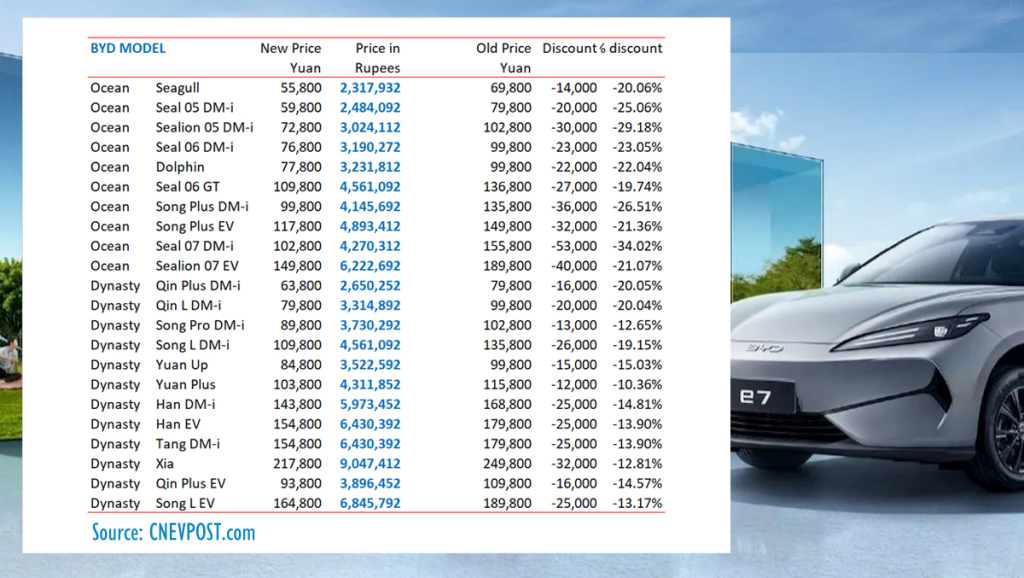Image resolution: width=1024 pixels, height=578 pixels.
Task: Select the "55,800" new price for Seagull
Action: pos(301,88)
